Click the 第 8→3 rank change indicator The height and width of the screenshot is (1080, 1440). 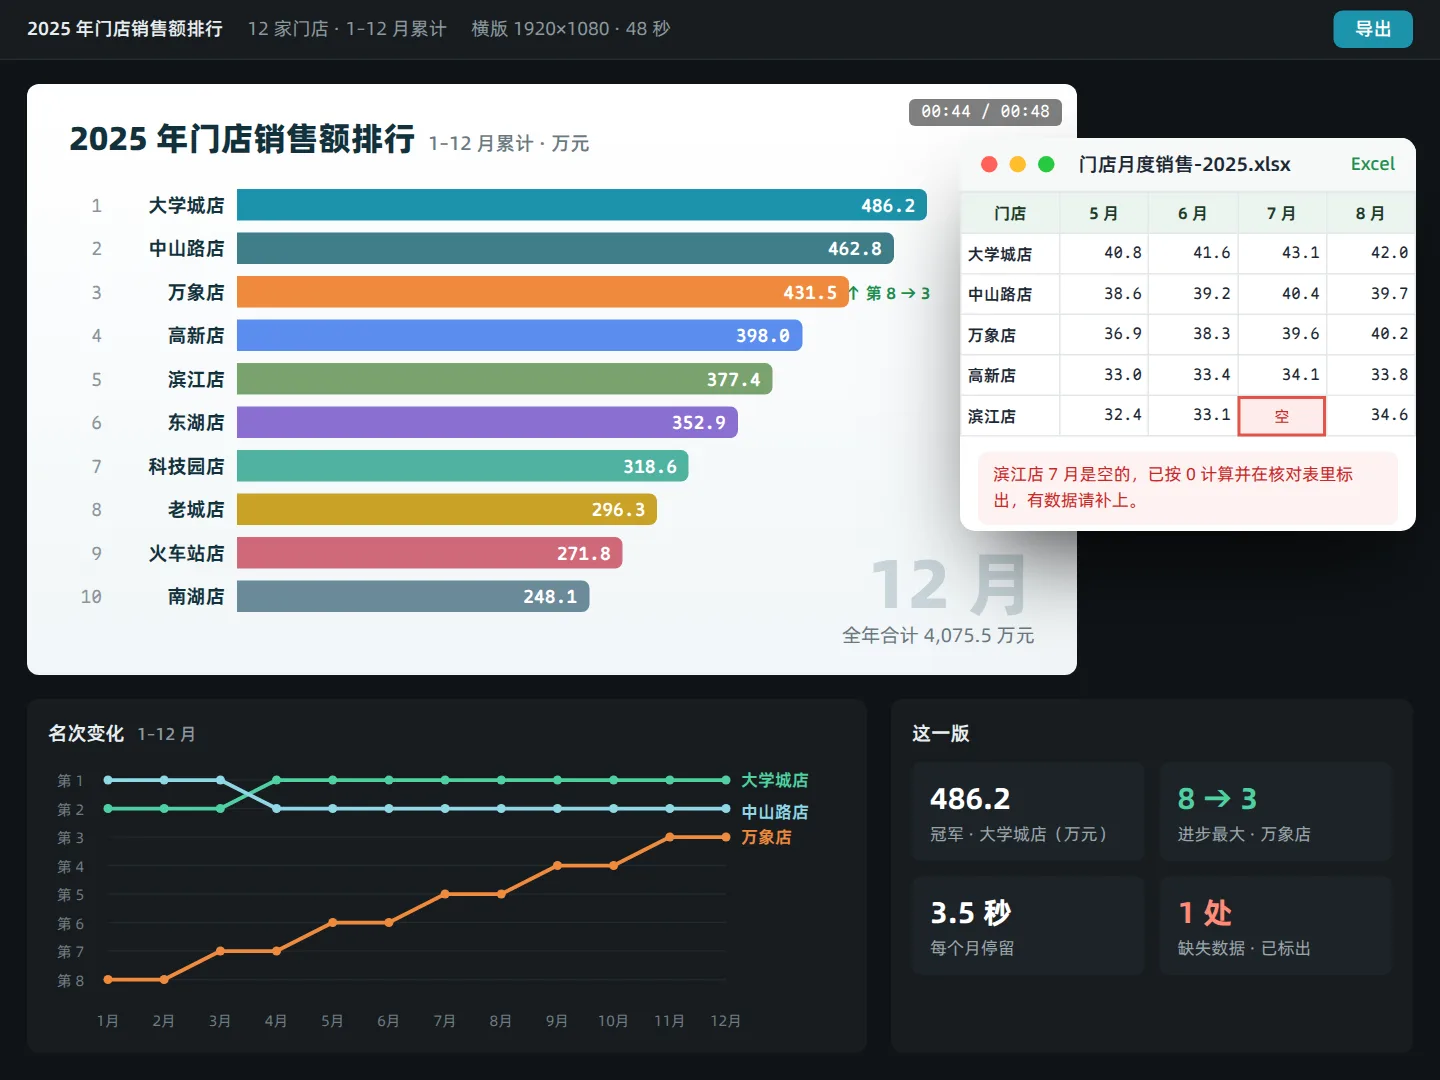click(889, 293)
